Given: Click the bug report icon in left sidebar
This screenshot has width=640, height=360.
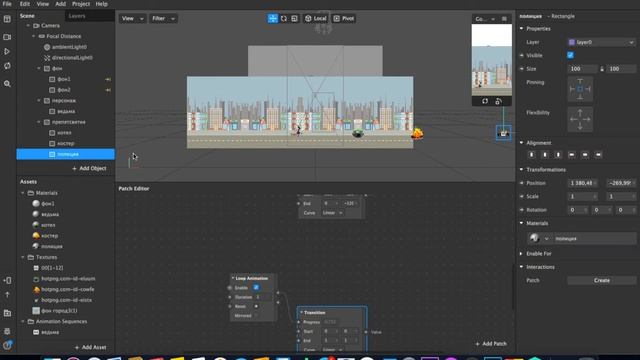Looking at the screenshot, I should click(7, 331).
